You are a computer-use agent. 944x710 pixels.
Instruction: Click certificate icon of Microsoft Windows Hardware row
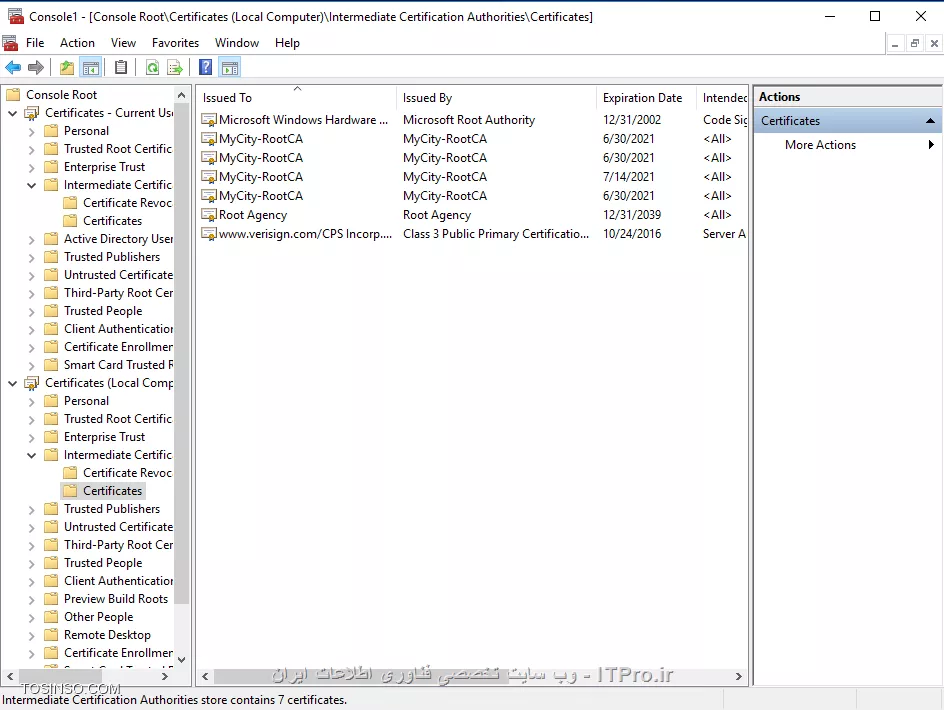[x=209, y=120]
